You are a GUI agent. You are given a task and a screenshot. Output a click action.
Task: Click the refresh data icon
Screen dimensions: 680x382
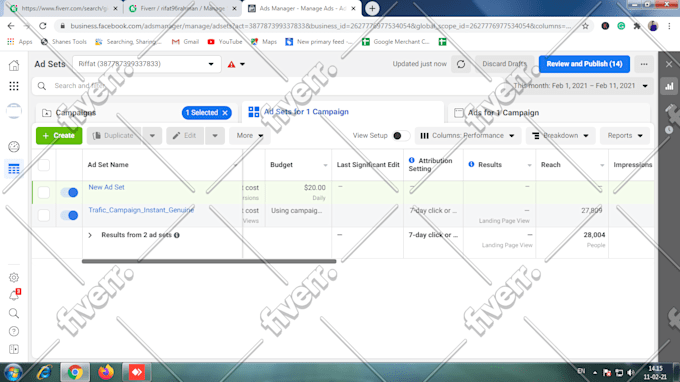461,64
